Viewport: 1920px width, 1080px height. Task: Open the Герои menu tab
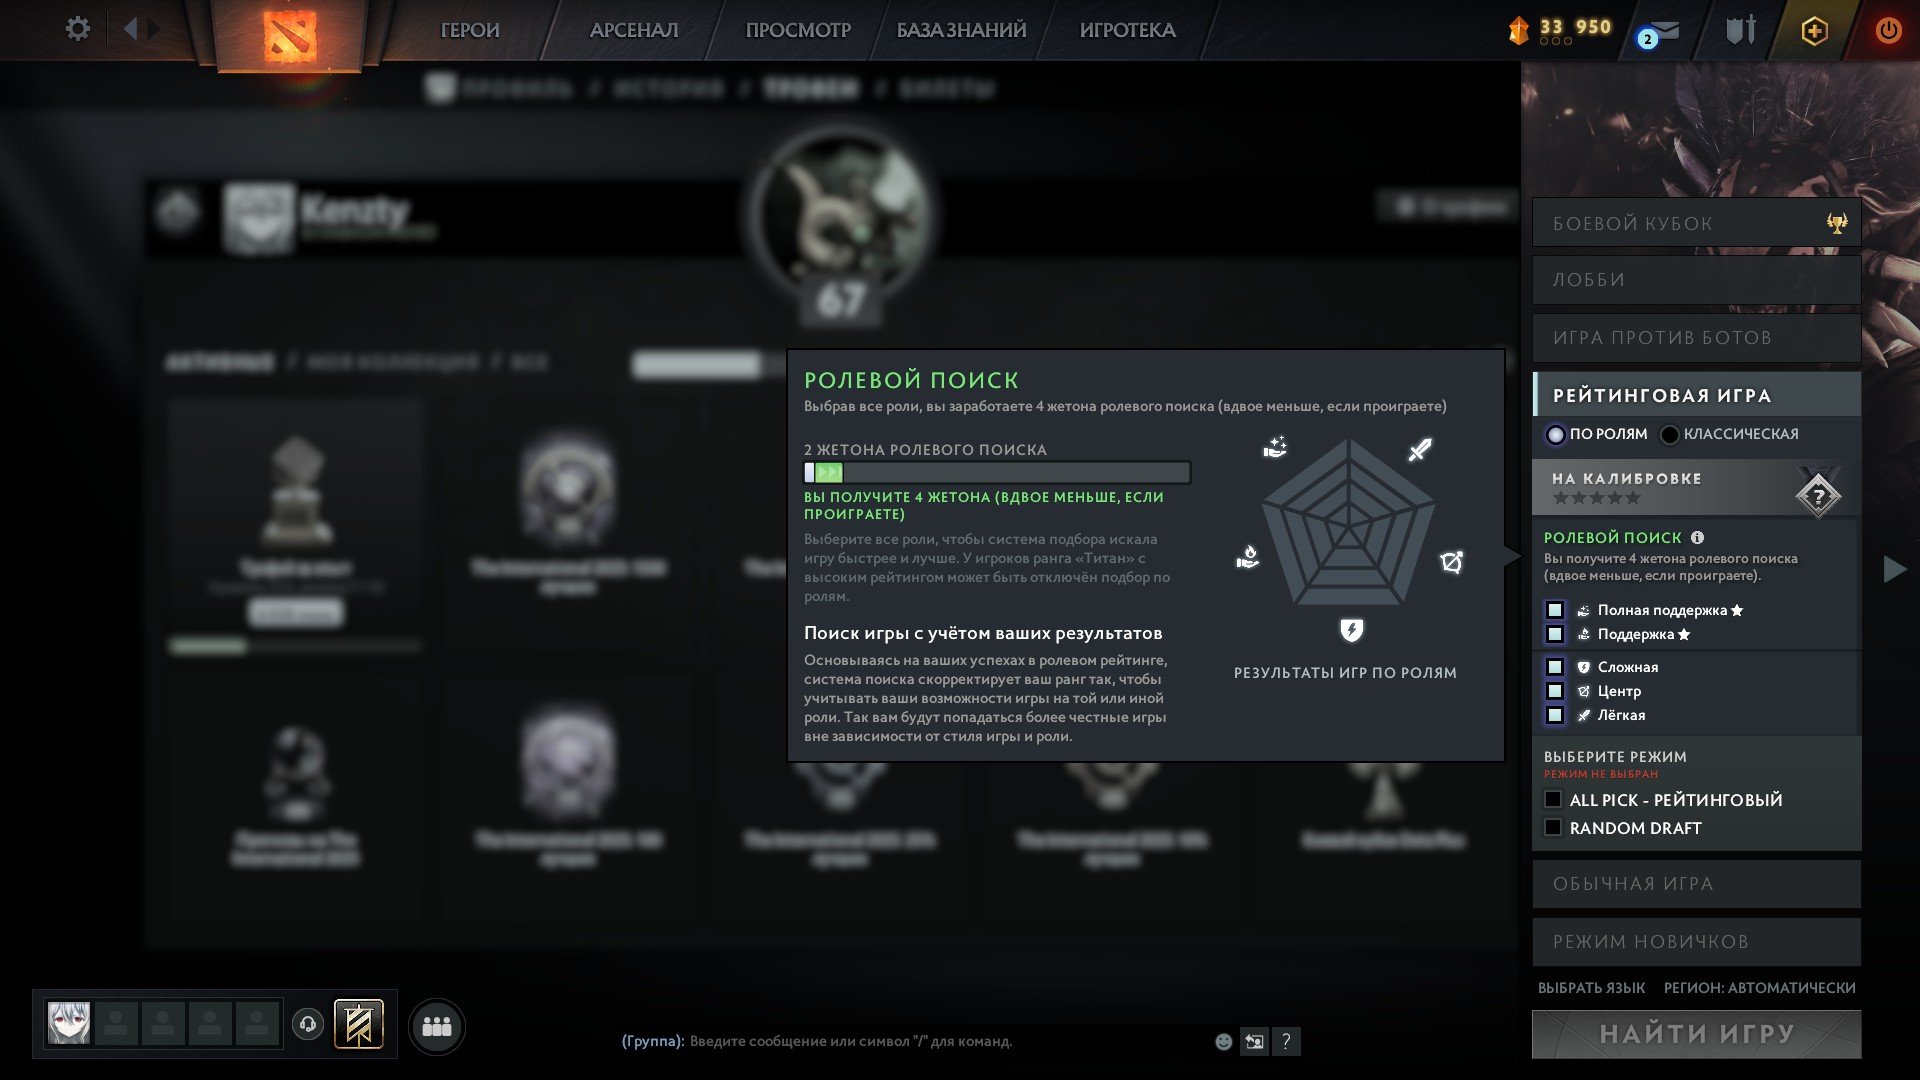470,30
